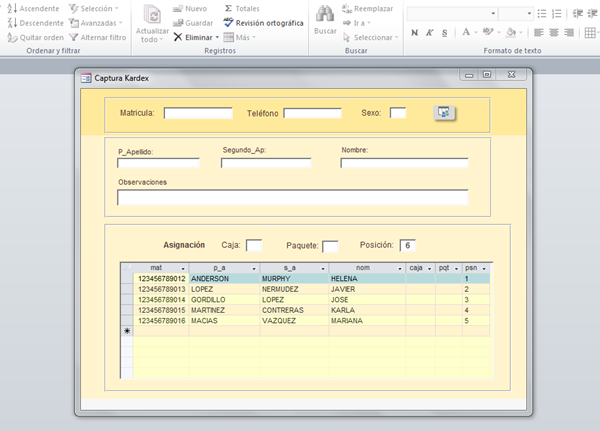Toggle bold text formatting
Image resolution: width=600 pixels, height=431 pixels.
tap(414, 33)
